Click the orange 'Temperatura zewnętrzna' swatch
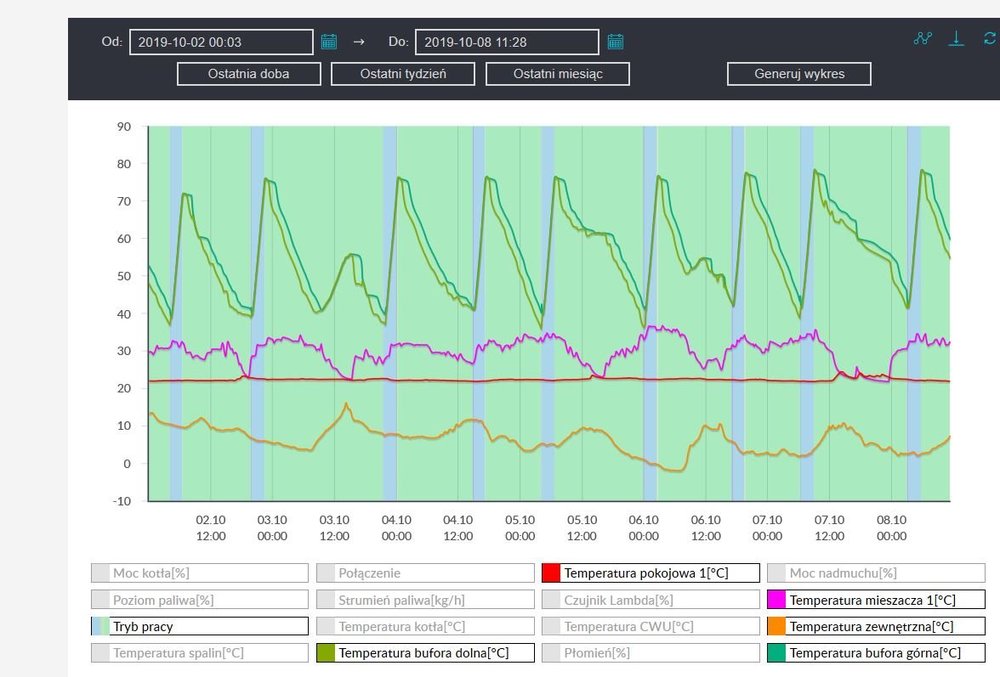 click(776, 626)
